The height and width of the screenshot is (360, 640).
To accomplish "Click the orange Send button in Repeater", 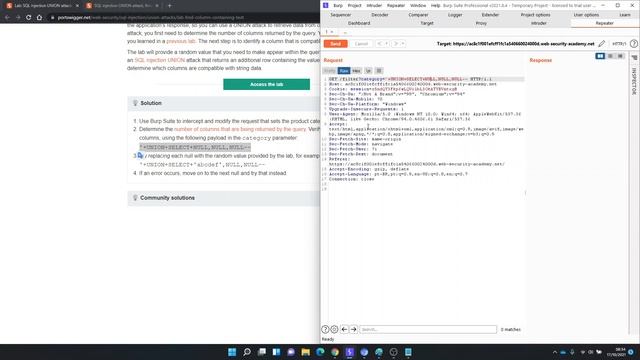I will coord(335,44).
